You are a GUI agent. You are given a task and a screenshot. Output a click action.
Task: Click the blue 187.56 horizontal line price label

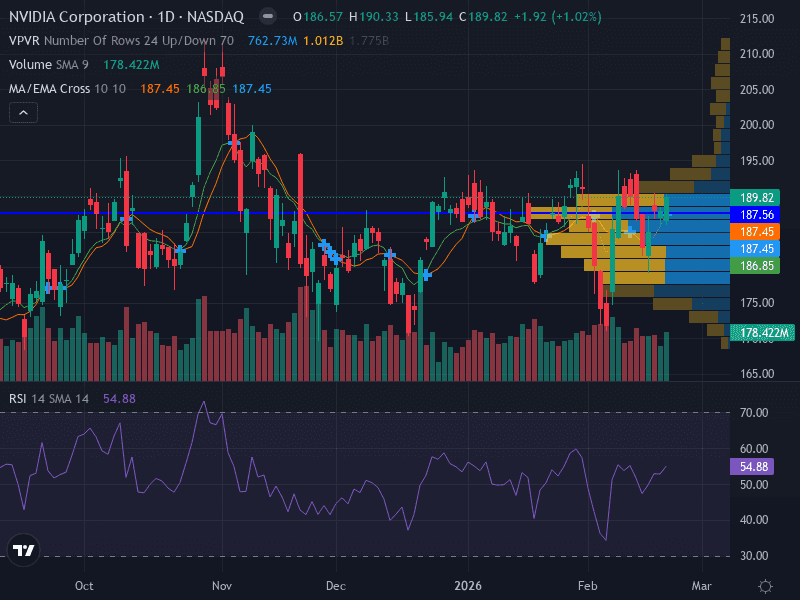click(x=756, y=215)
